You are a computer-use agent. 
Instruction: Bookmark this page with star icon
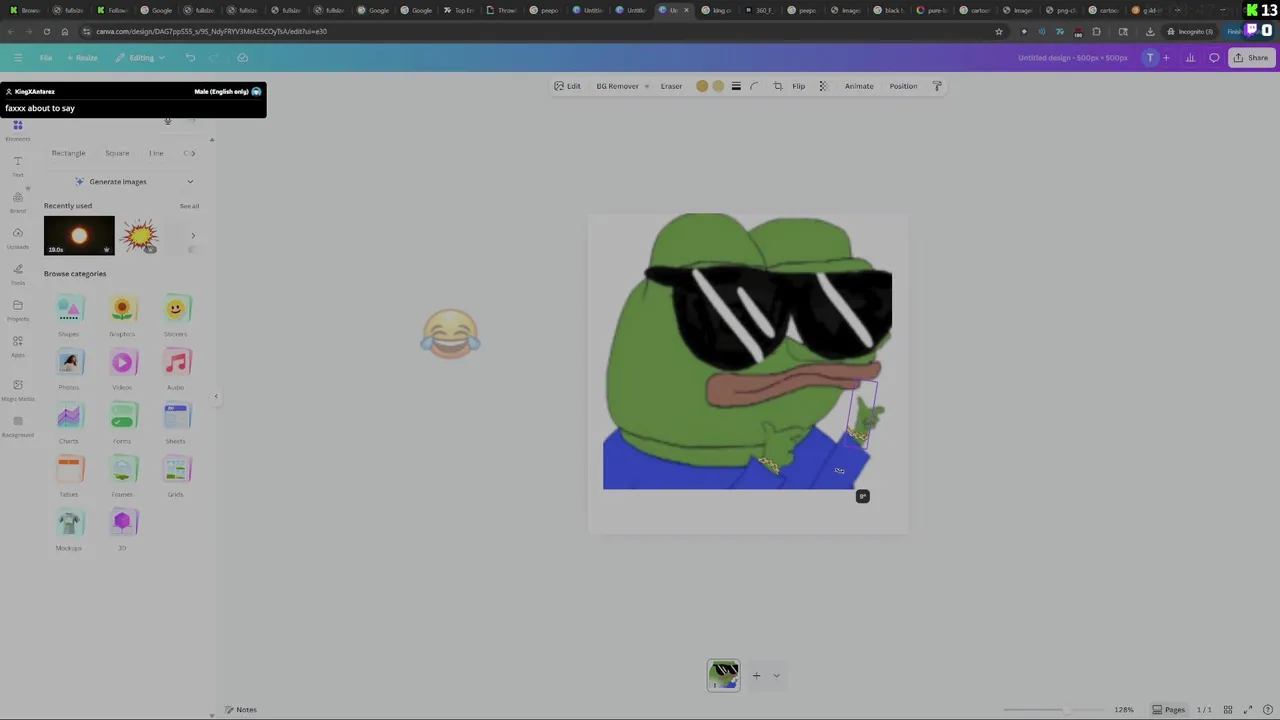click(x=998, y=32)
